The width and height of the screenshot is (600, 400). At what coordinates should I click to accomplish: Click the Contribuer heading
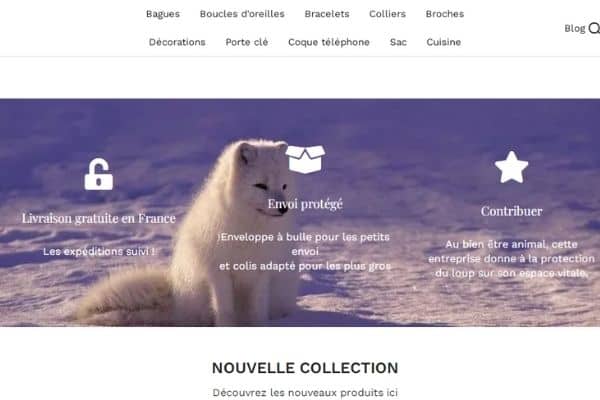point(511,211)
